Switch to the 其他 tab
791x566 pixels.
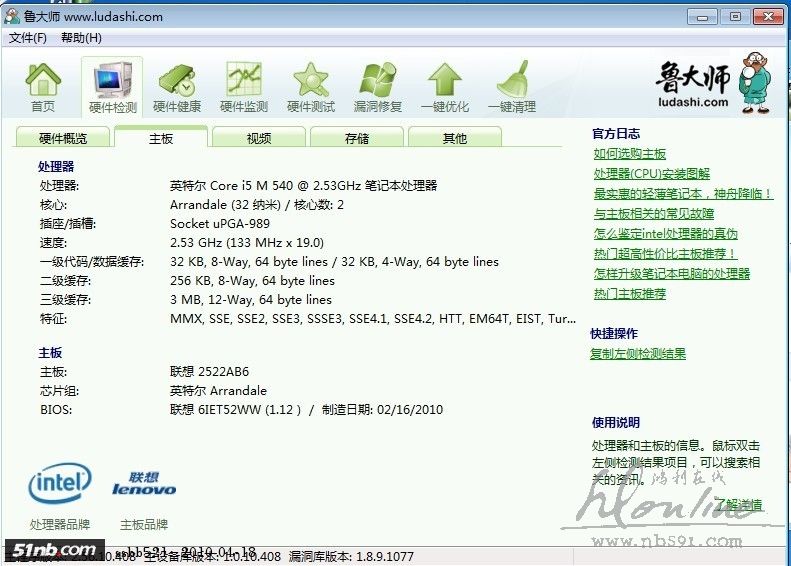click(455, 138)
